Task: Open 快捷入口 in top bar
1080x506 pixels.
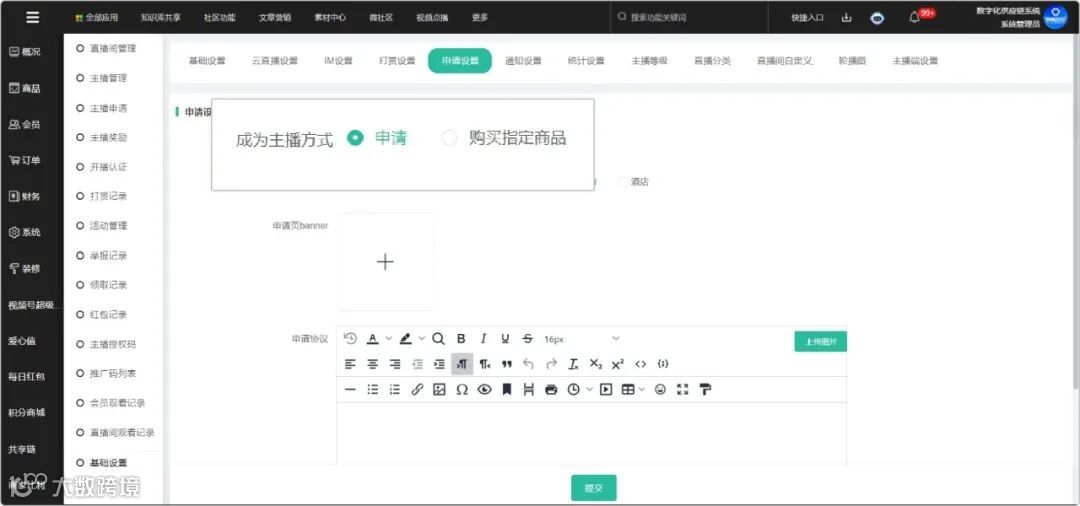Action: click(x=807, y=18)
